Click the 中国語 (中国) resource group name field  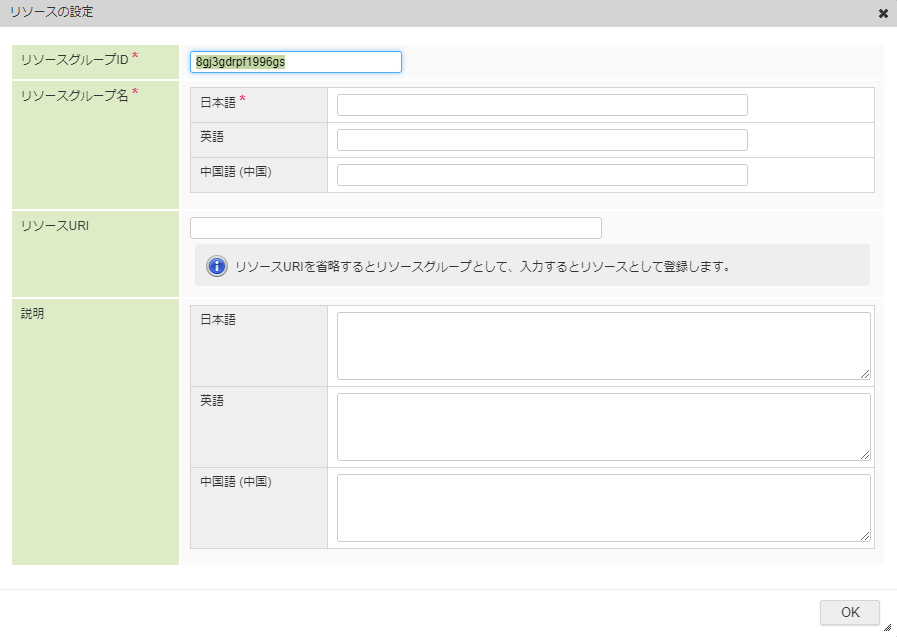(541, 175)
